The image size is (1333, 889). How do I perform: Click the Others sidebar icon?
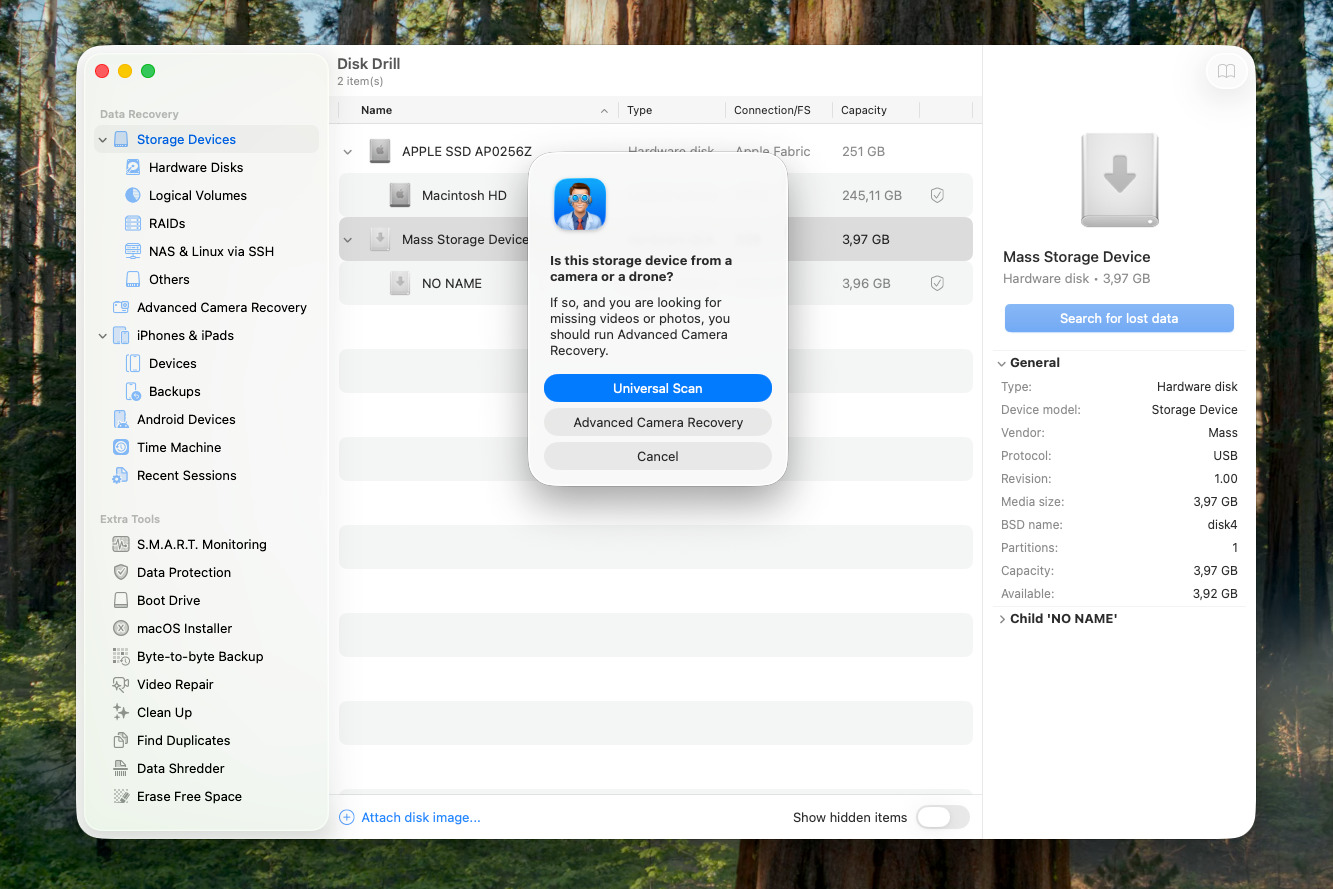(133, 279)
